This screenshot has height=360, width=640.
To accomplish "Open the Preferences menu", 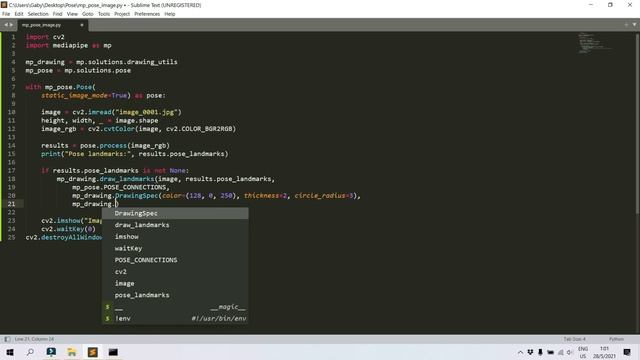I will [x=147, y=14].
